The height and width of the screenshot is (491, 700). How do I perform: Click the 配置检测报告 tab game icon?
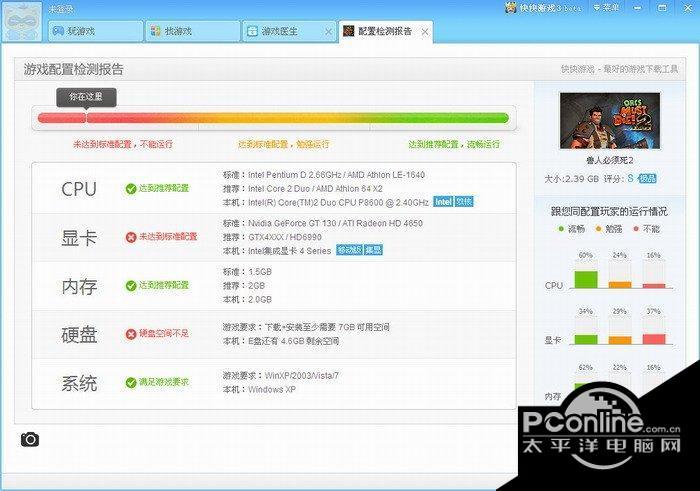coord(349,31)
